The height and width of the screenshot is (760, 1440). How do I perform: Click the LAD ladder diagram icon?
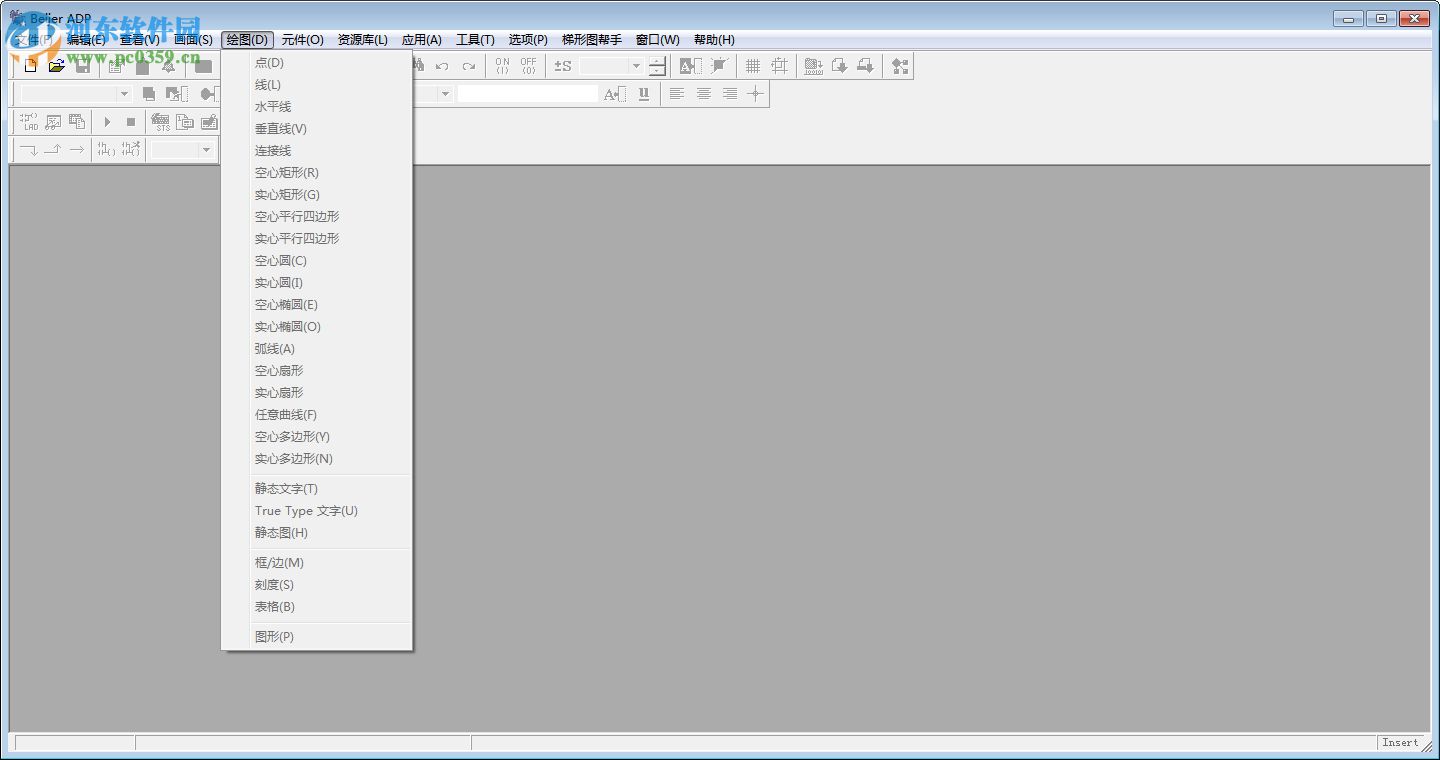pos(29,122)
